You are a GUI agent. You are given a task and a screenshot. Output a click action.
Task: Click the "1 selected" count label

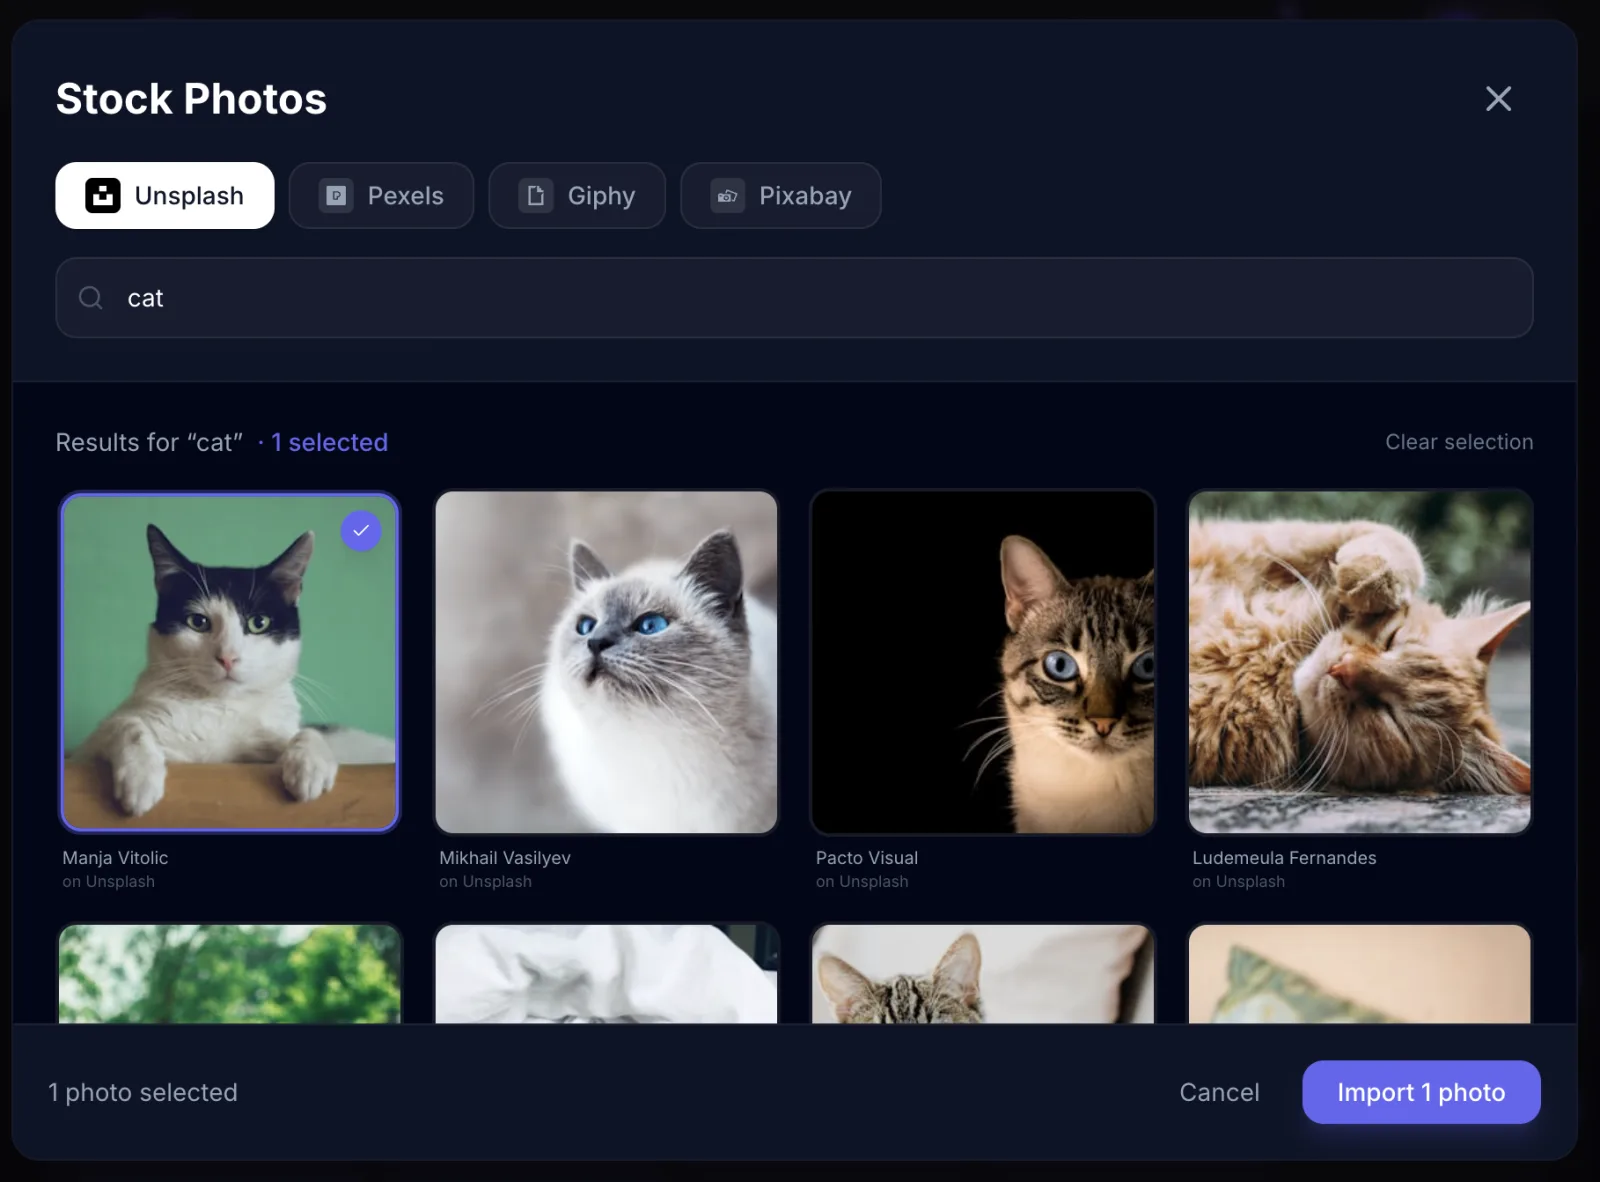(329, 442)
